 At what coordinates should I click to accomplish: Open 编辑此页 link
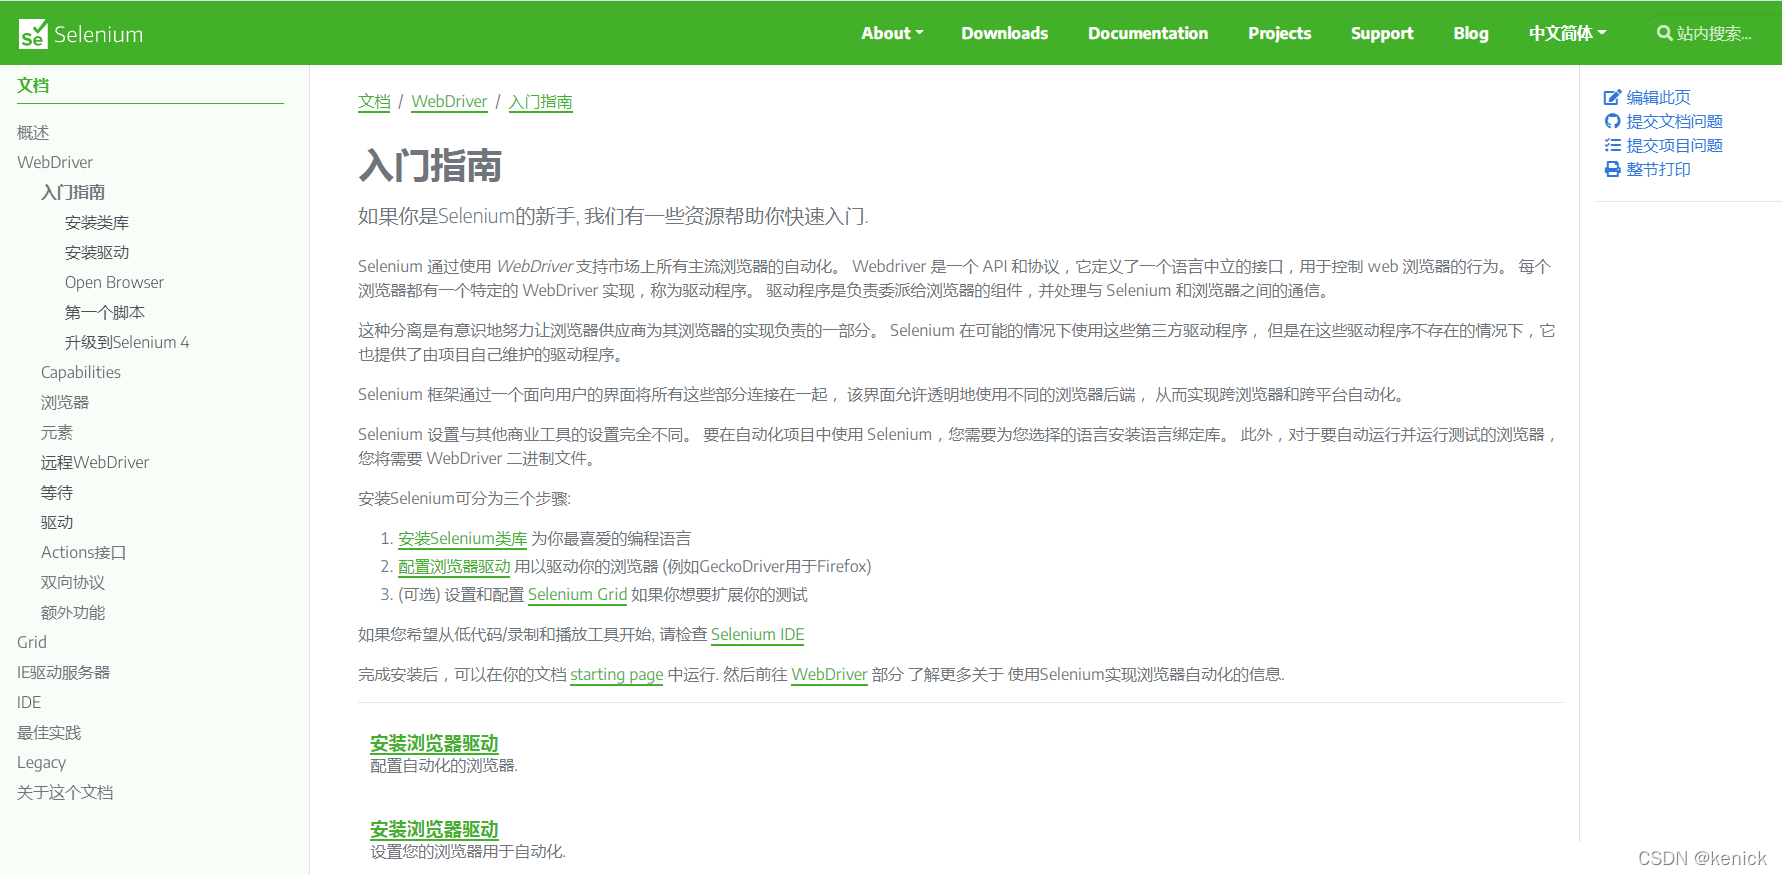(1658, 97)
